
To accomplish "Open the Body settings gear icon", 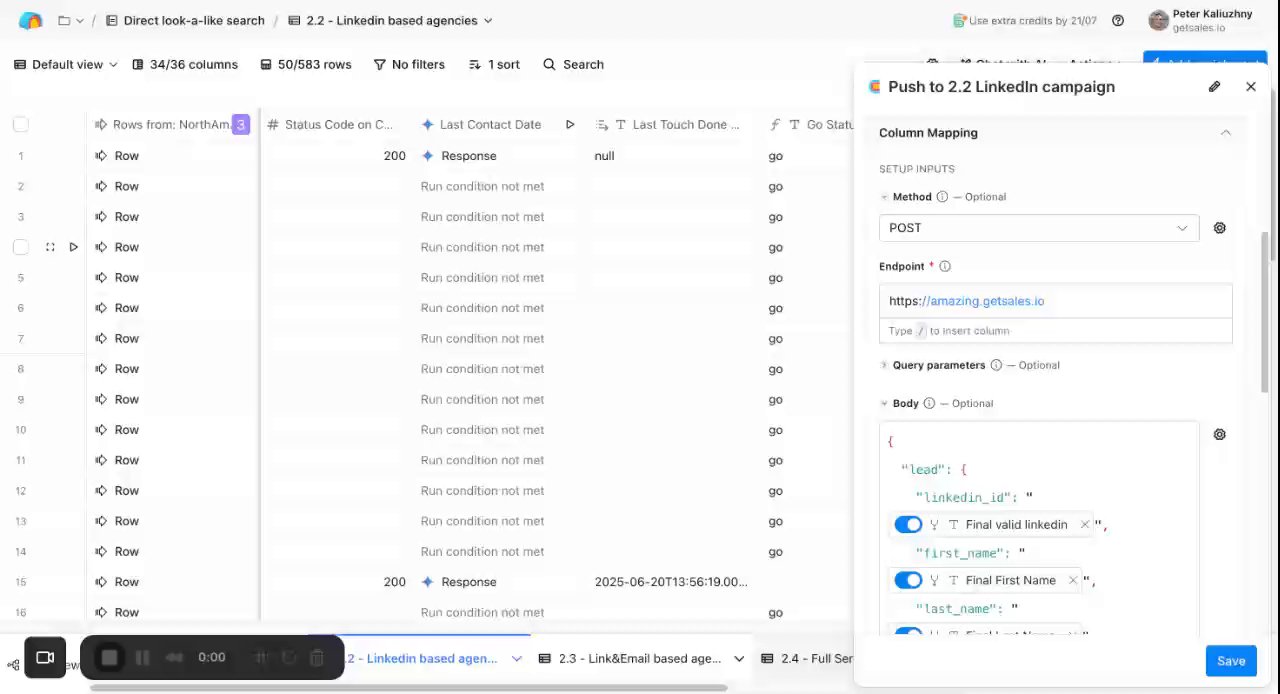I will [x=1219, y=435].
